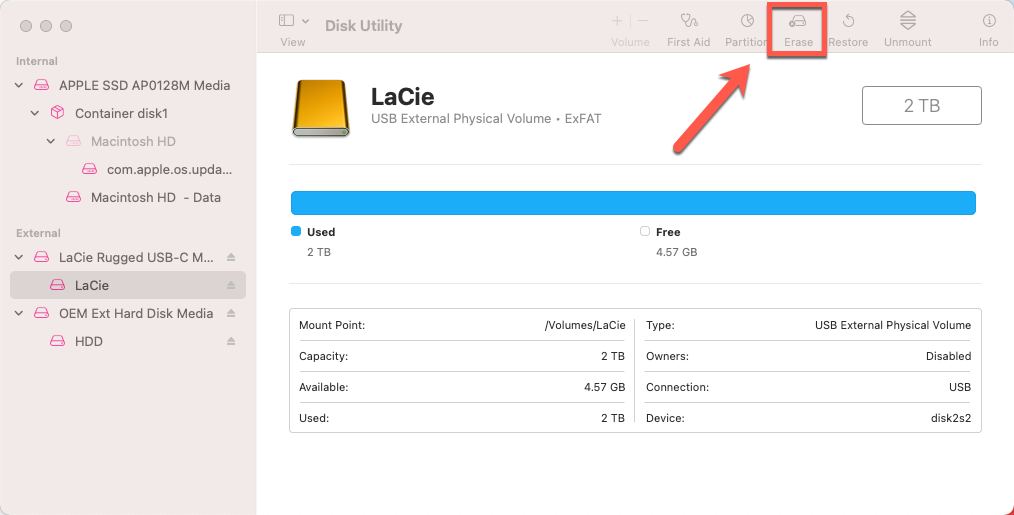The height and width of the screenshot is (515, 1014).
Task: Open the View sidebar options
Action: click(286, 21)
